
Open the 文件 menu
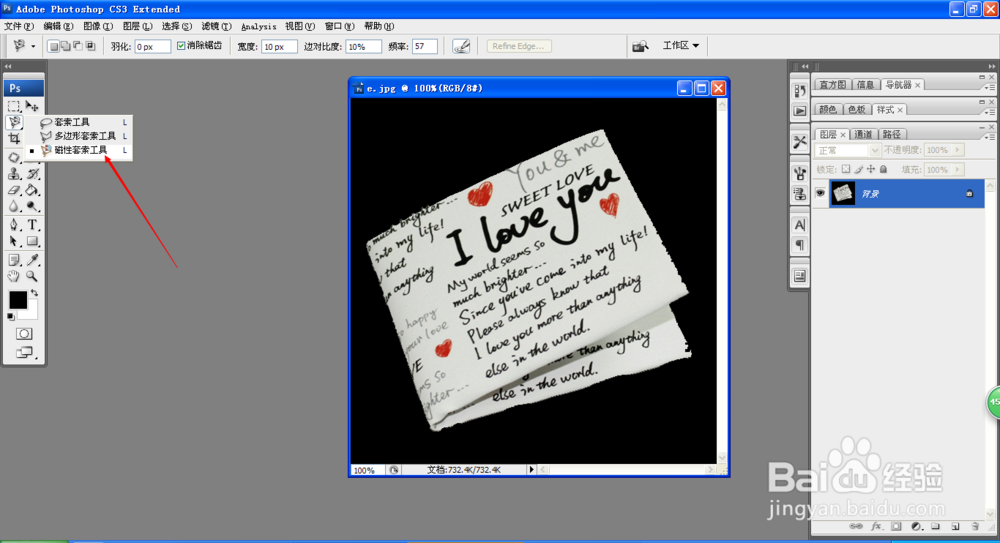coord(18,26)
